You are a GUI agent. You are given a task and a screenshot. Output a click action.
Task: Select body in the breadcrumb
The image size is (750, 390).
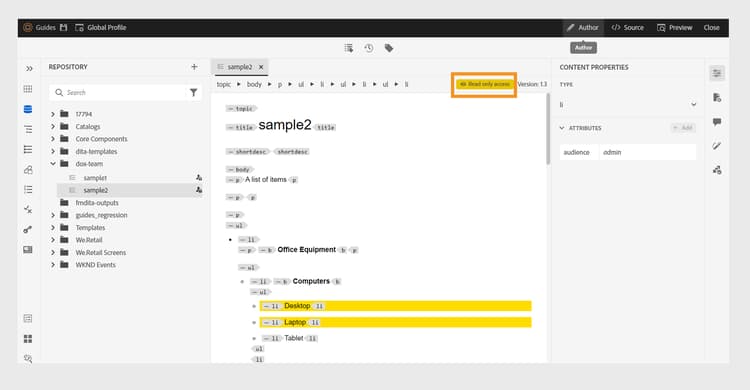tap(254, 84)
